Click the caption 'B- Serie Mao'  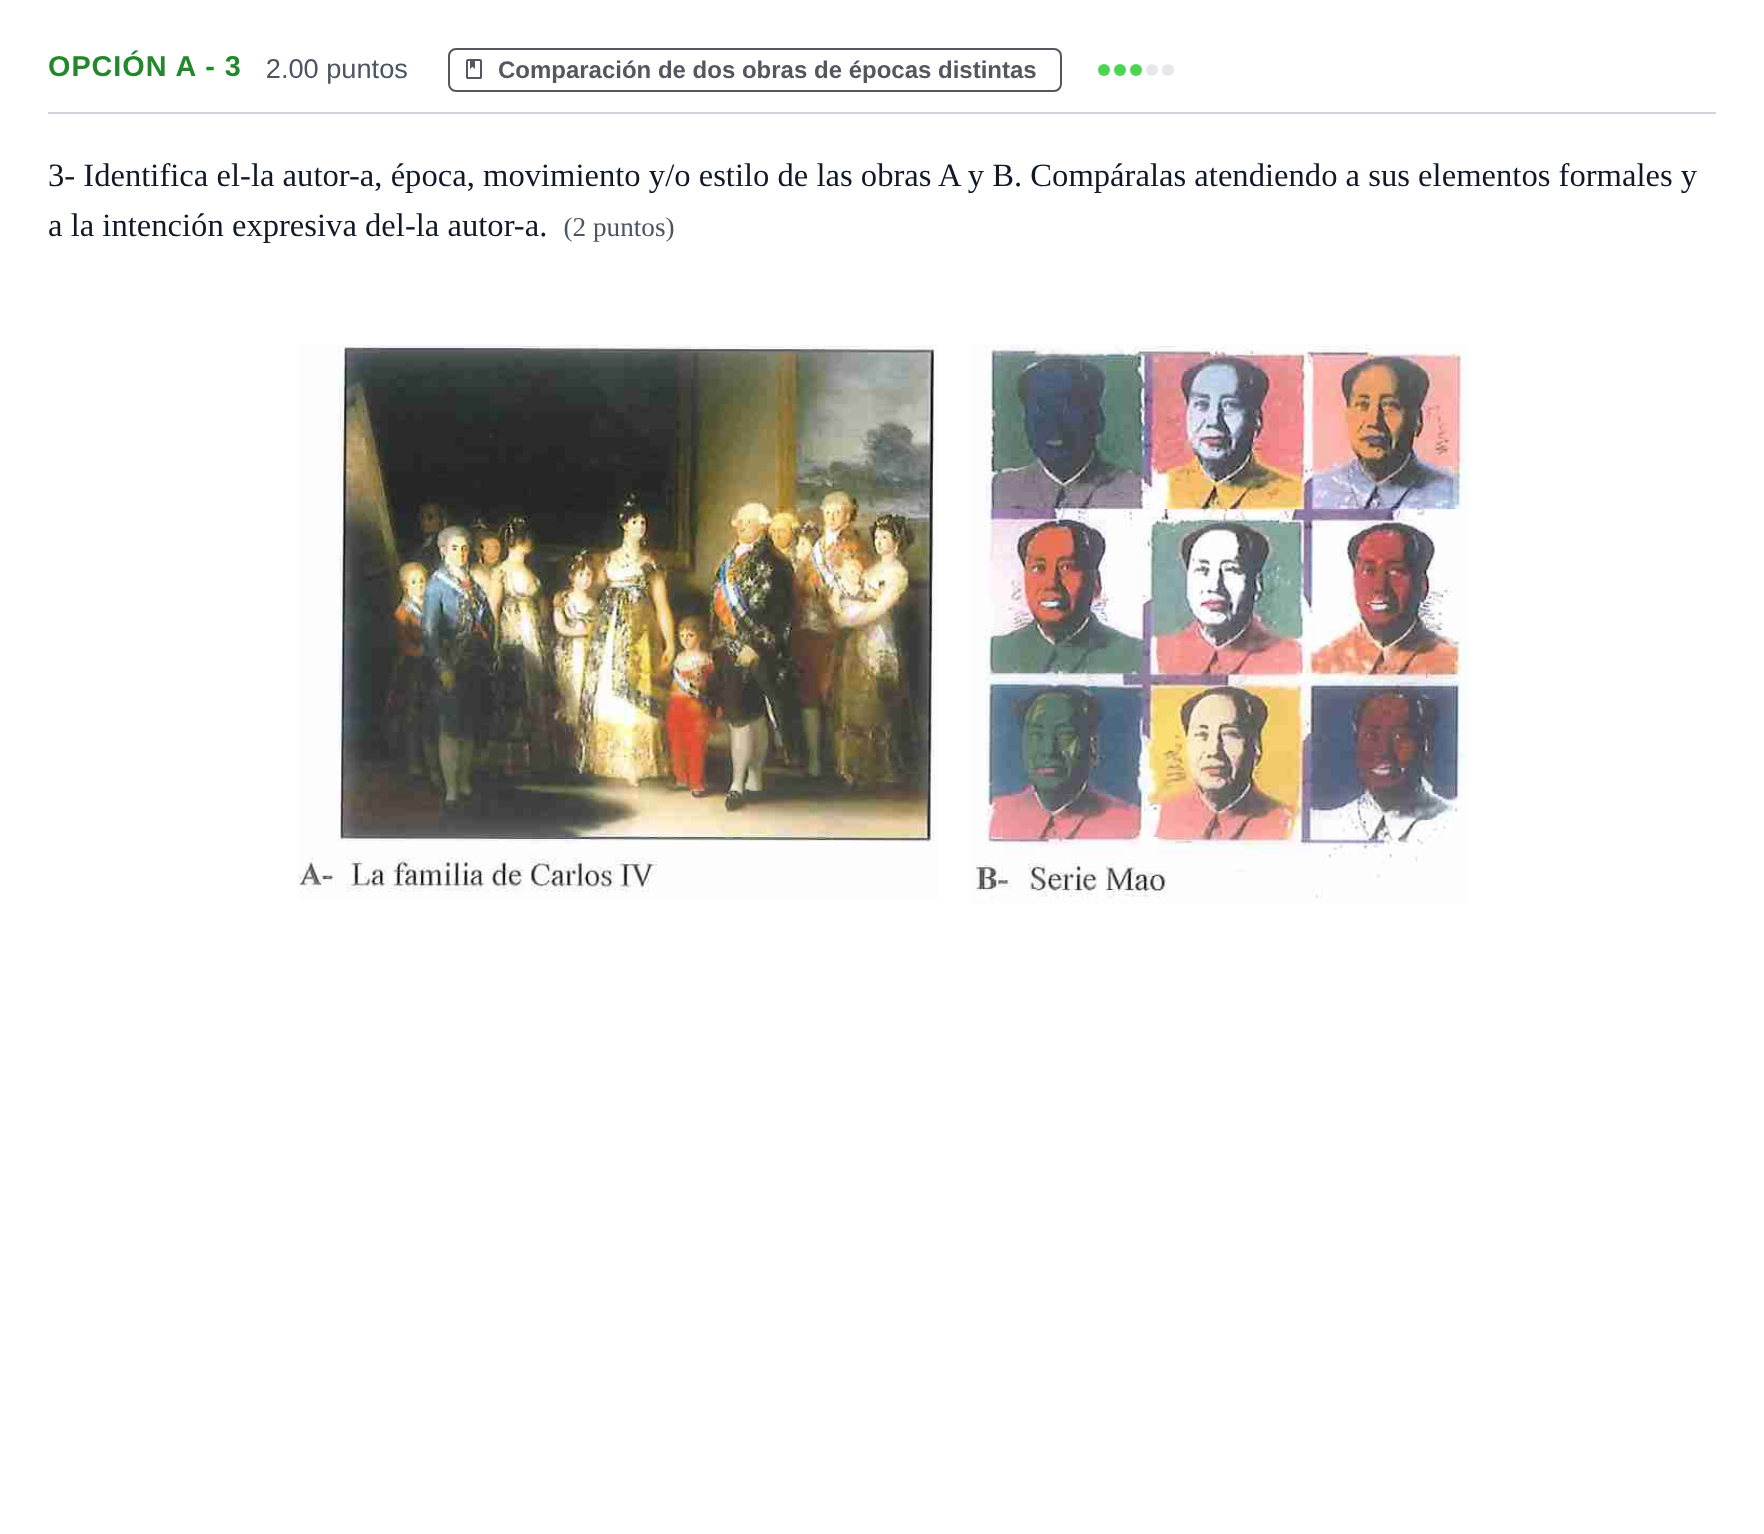click(1071, 879)
